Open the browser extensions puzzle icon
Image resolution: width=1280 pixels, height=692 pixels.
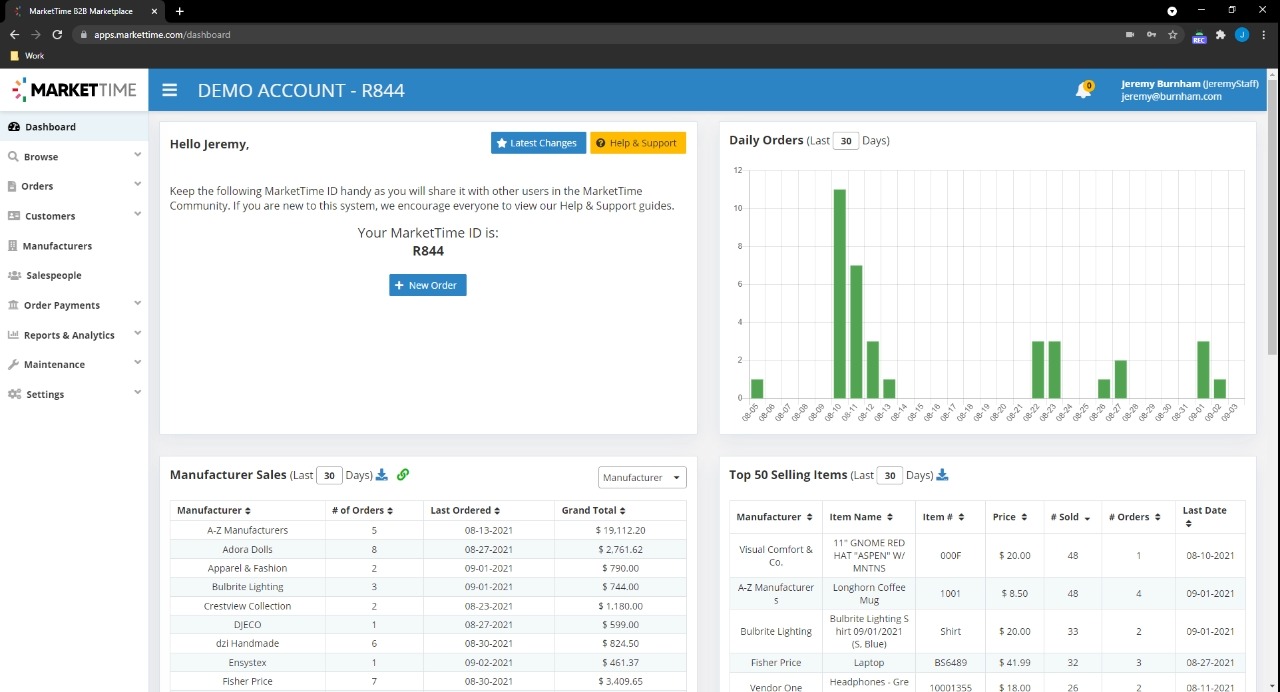[1220, 34]
